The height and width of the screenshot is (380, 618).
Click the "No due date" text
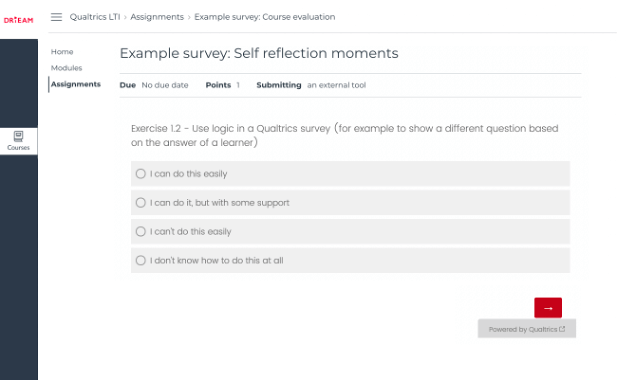(165, 85)
